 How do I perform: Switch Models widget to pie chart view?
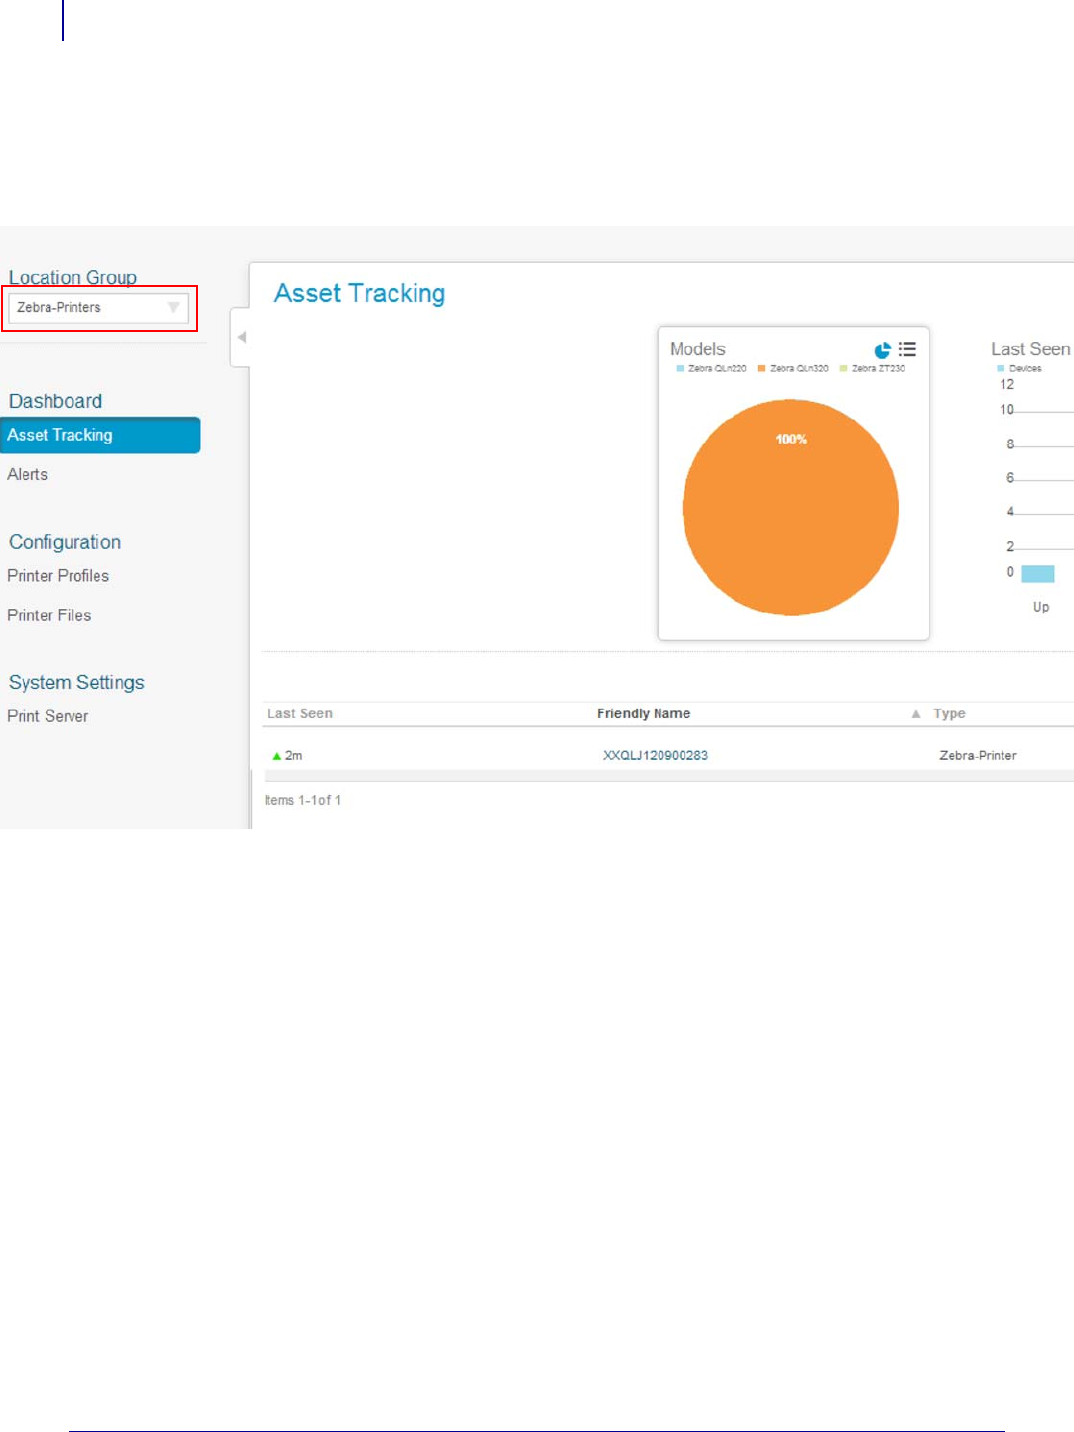pos(882,350)
